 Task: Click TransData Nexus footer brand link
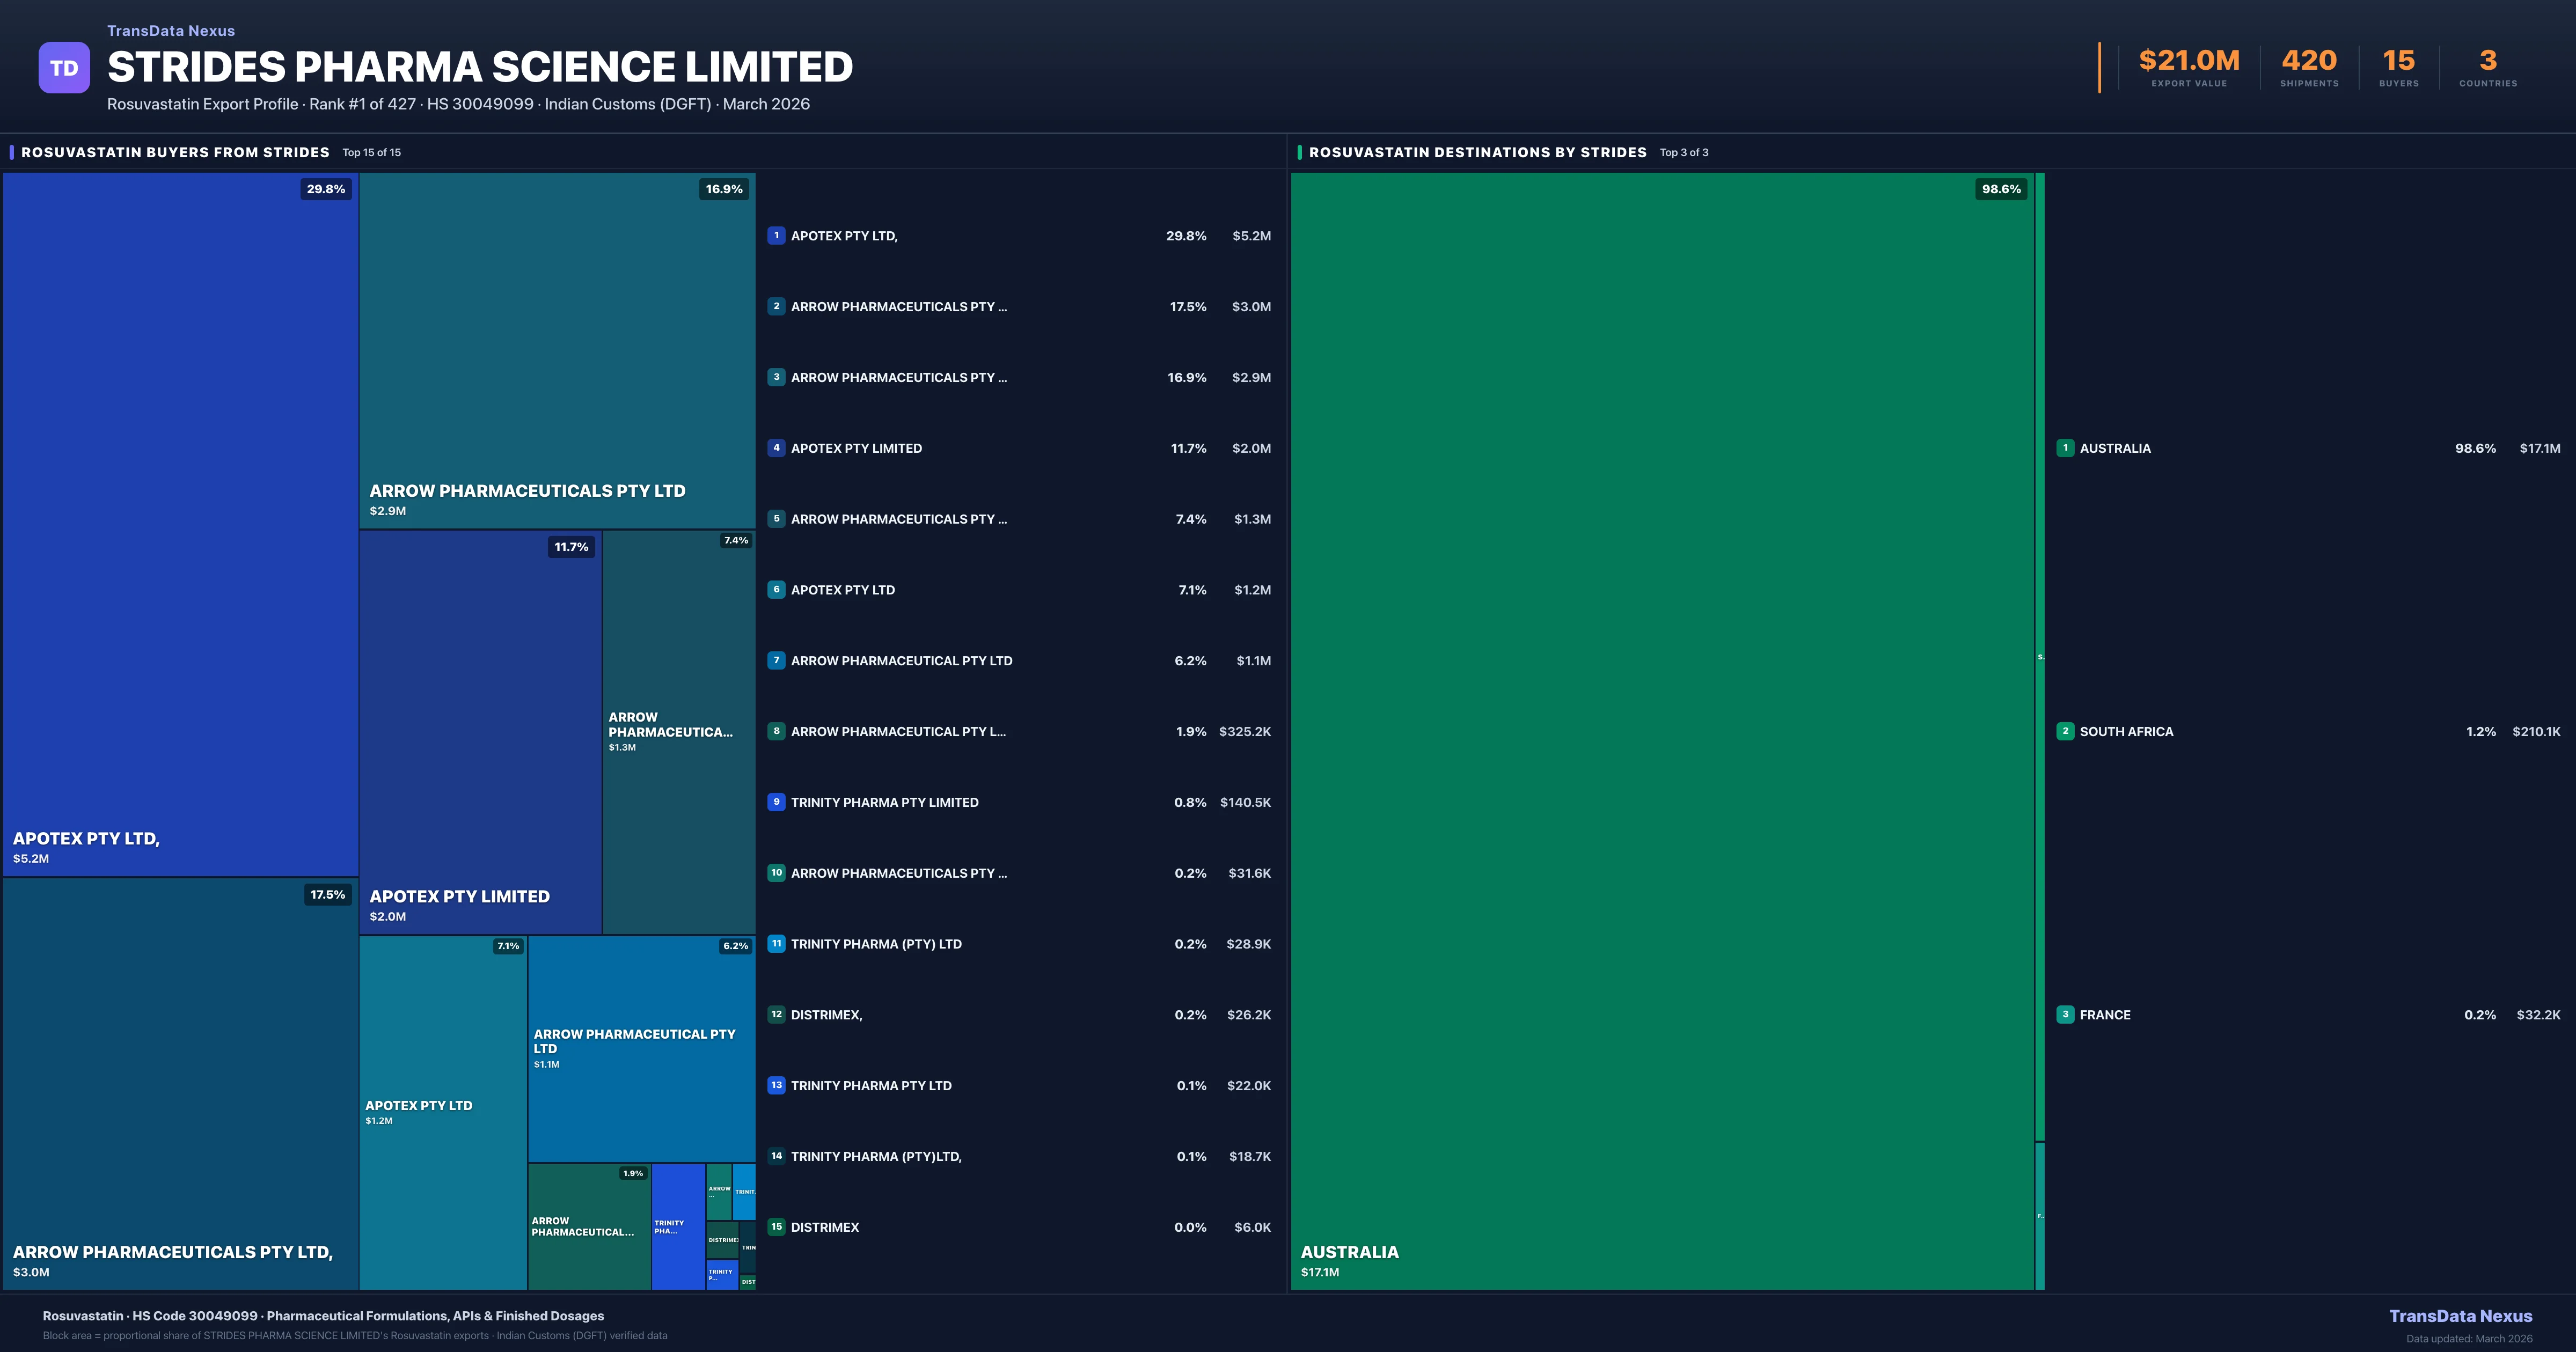coord(2460,1316)
